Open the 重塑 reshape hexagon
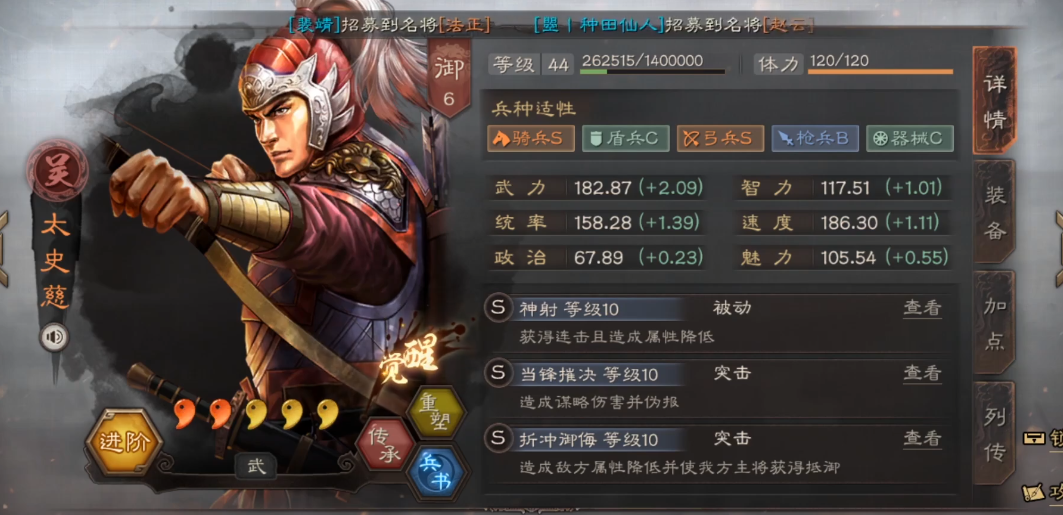Image resolution: width=1063 pixels, height=515 pixels. [x=435, y=412]
